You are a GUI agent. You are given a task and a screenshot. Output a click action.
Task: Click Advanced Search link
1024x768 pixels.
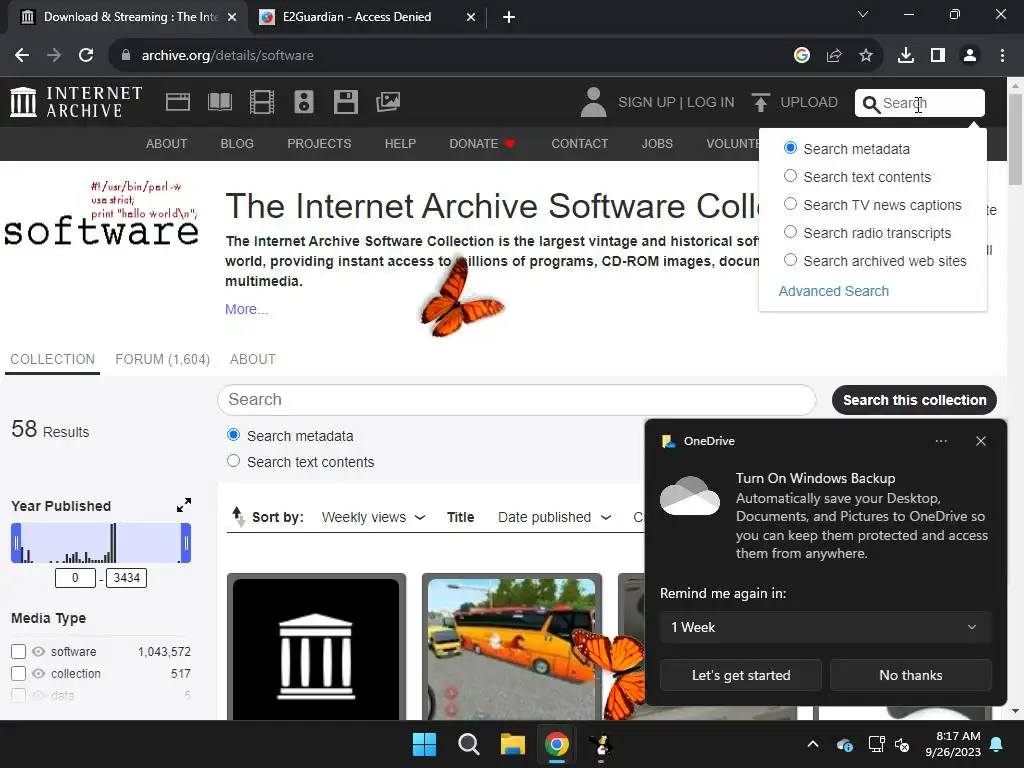click(x=833, y=291)
